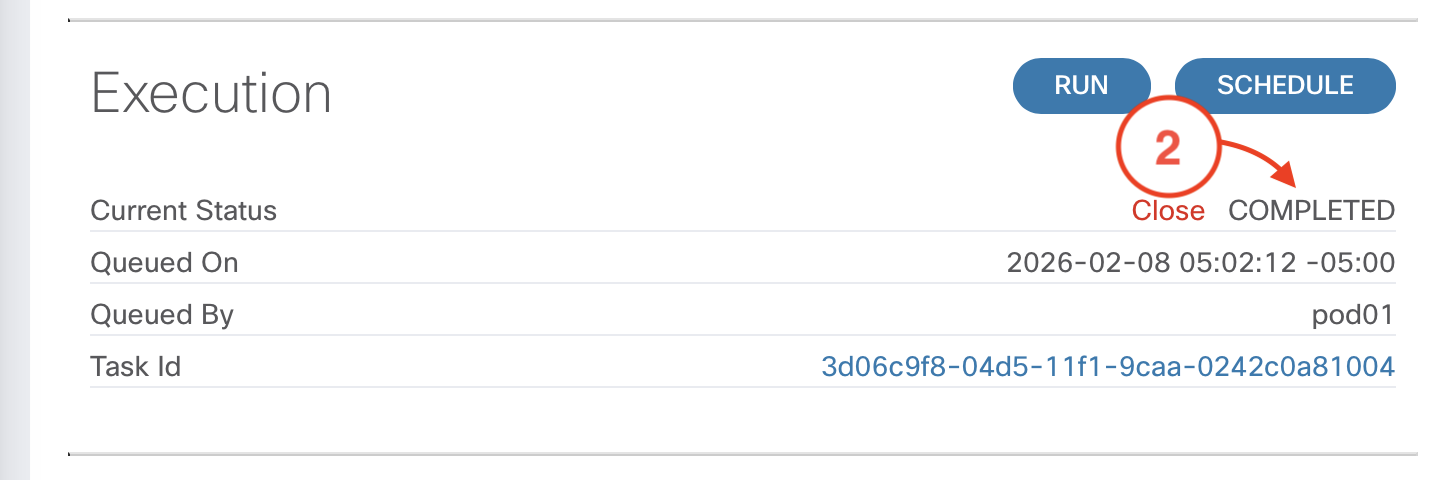Click the red Close link
Image resolution: width=1452 pixels, height=480 pixels.
[1167, 211]
